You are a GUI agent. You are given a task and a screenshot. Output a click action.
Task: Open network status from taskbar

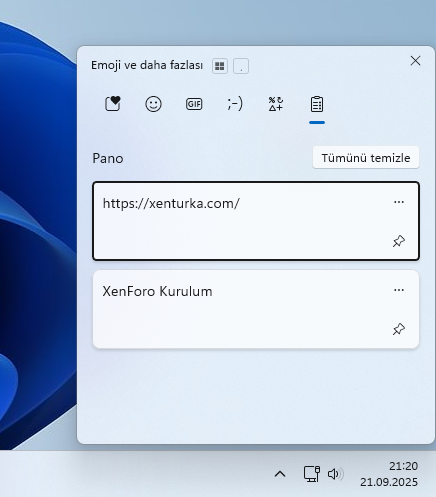point(312,474)
